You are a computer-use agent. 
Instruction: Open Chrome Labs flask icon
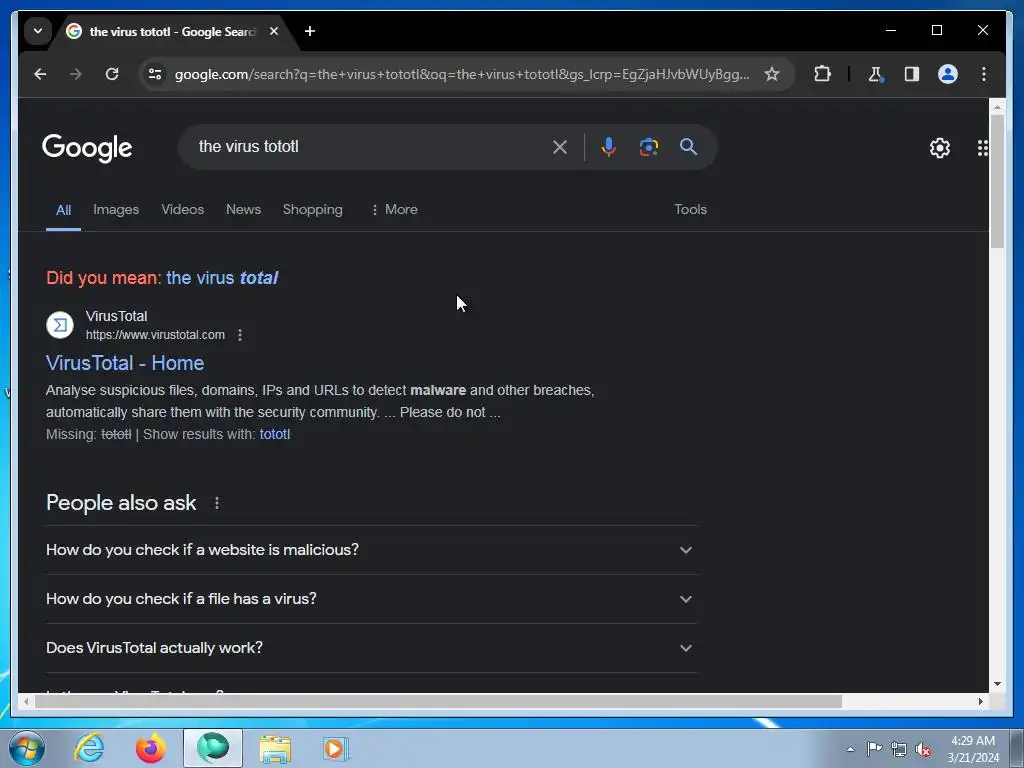876,74
